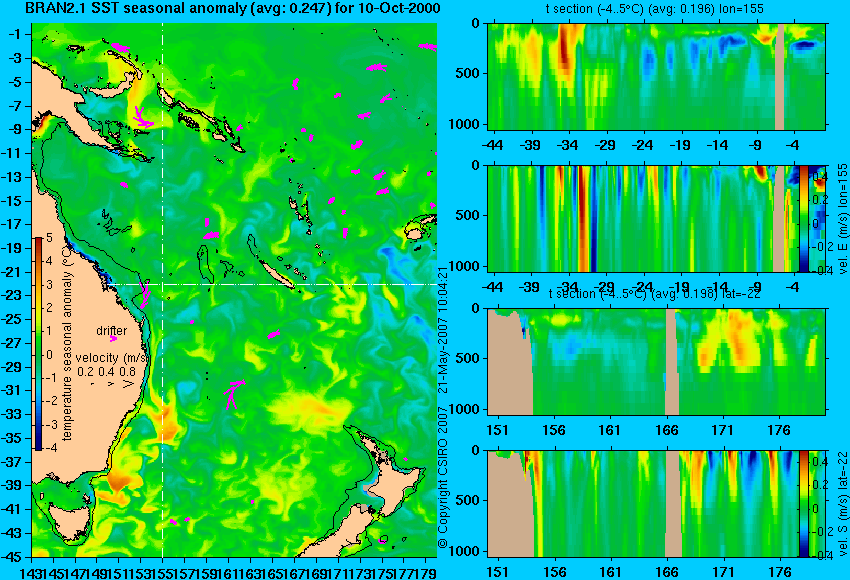This screenshot has width=850, height=580.
Task: Click the -23 latitude label on the map axis
Action: [12, 295]
